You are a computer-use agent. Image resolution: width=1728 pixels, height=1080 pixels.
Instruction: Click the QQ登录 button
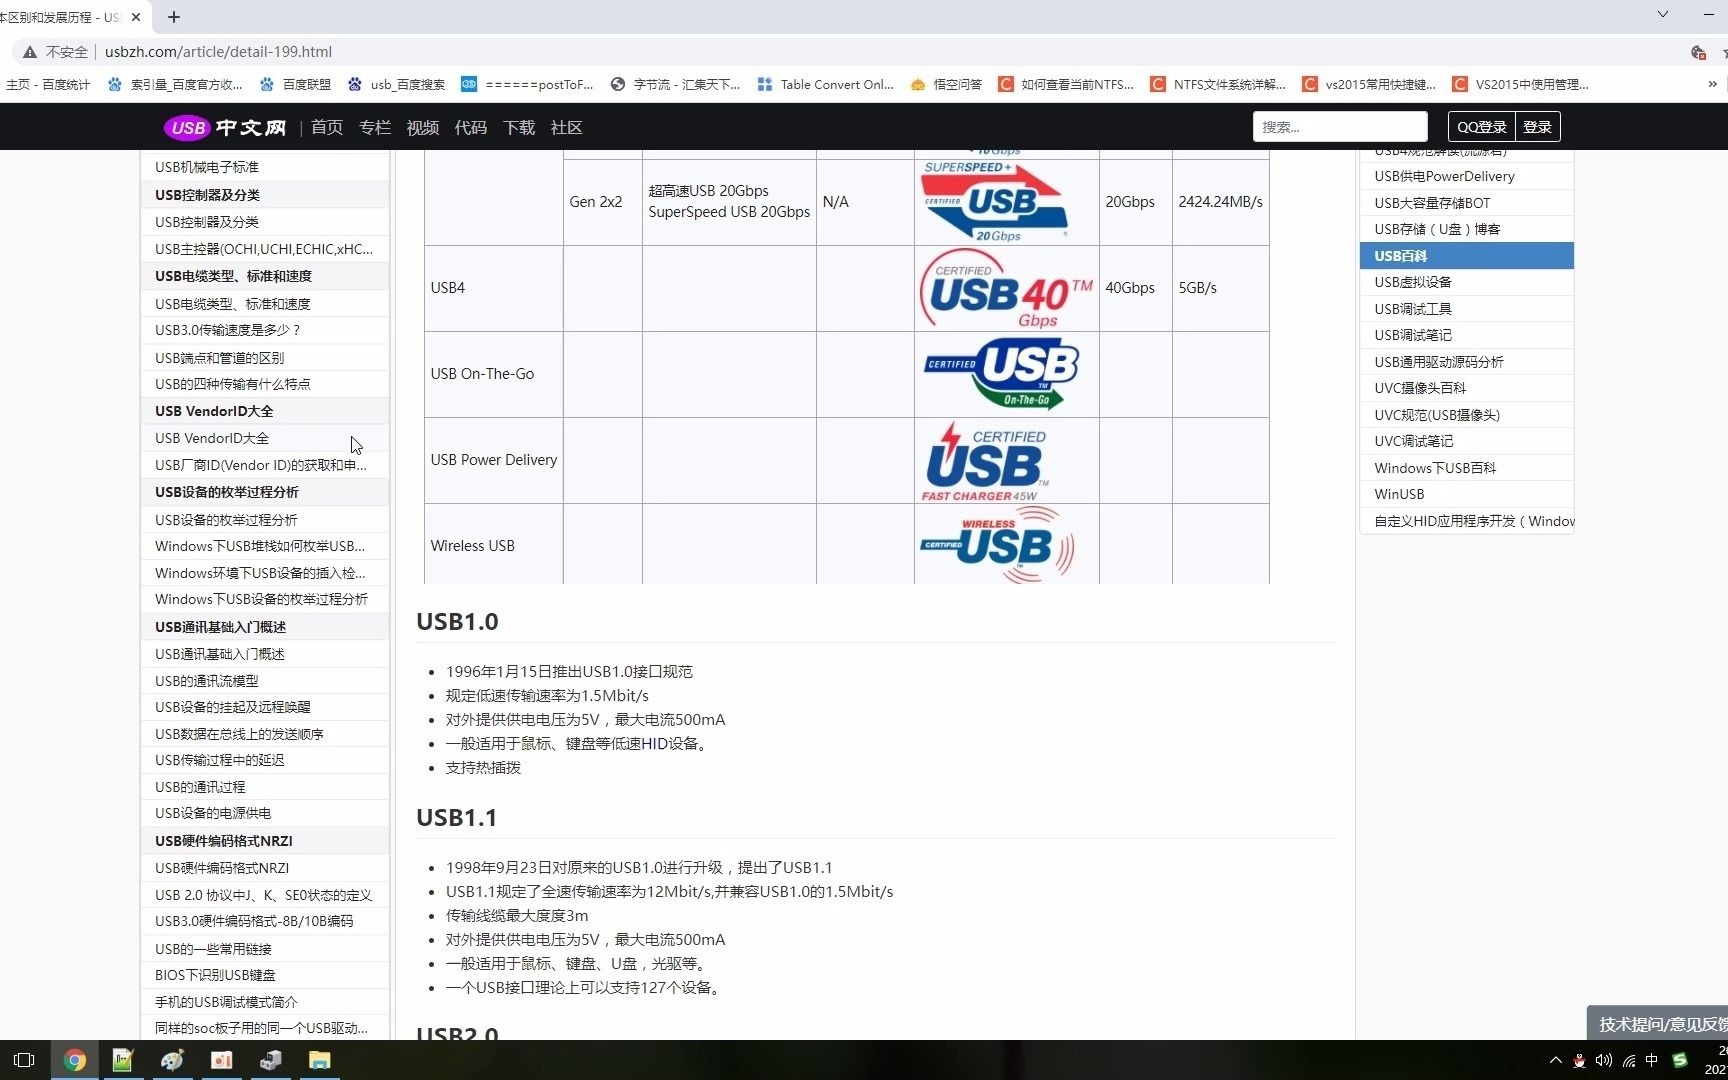1481,126
